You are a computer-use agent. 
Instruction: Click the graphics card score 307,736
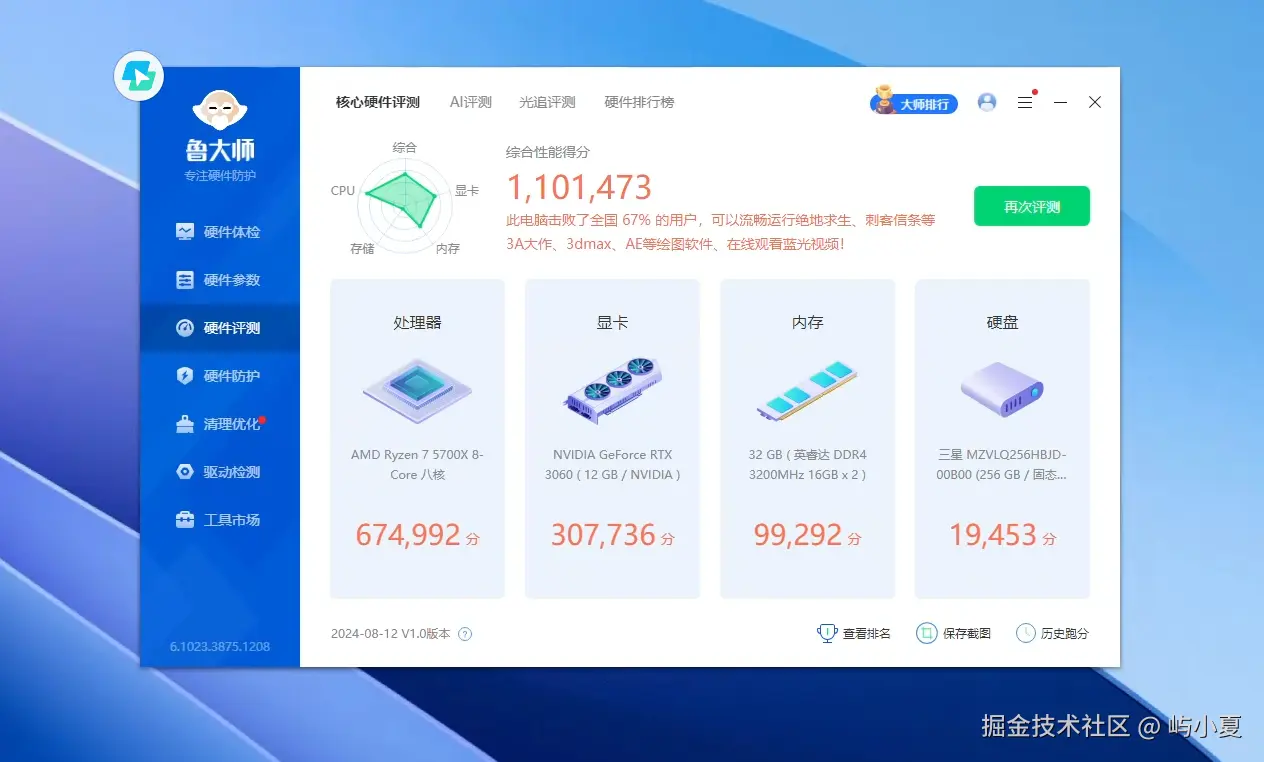click(603, 535)
